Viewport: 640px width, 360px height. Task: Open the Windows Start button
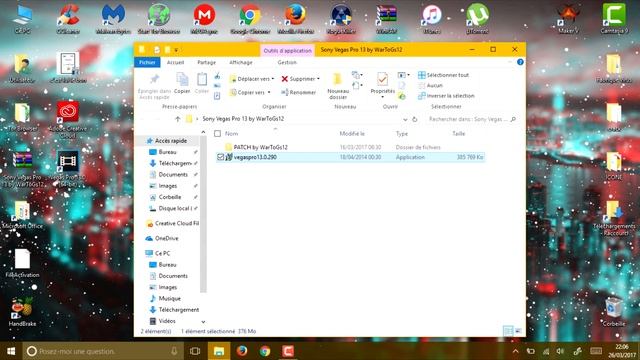(x=11, y=351)
